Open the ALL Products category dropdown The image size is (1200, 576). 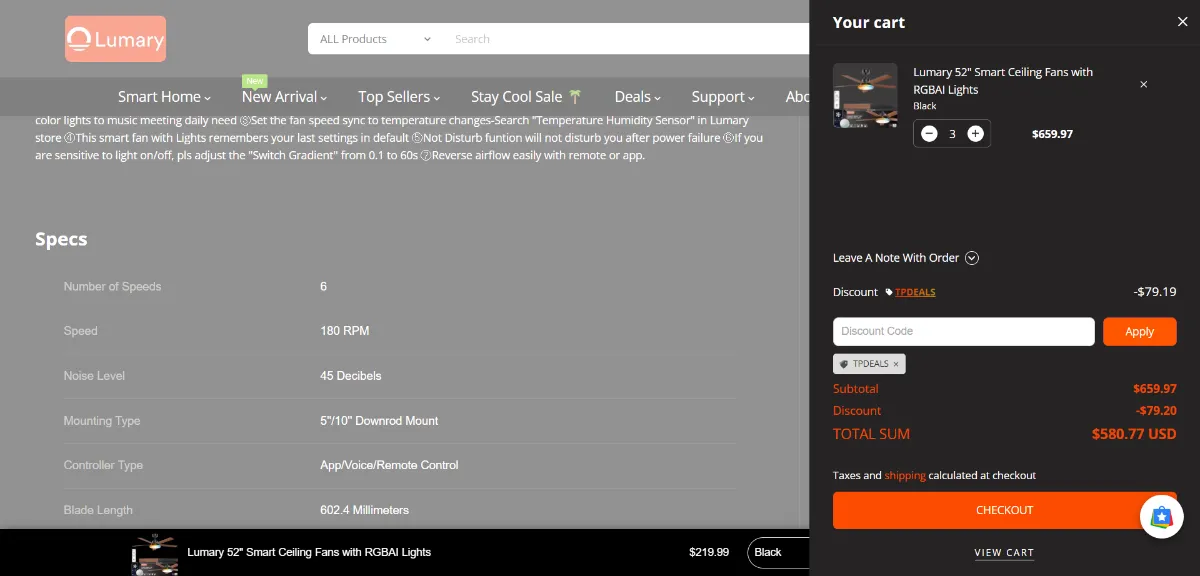point(376,39)
